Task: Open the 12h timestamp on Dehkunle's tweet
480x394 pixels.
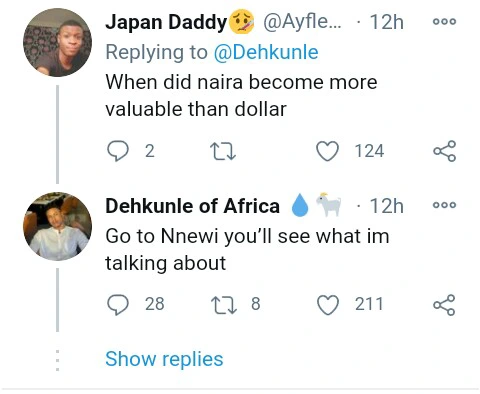Action: 387,206
